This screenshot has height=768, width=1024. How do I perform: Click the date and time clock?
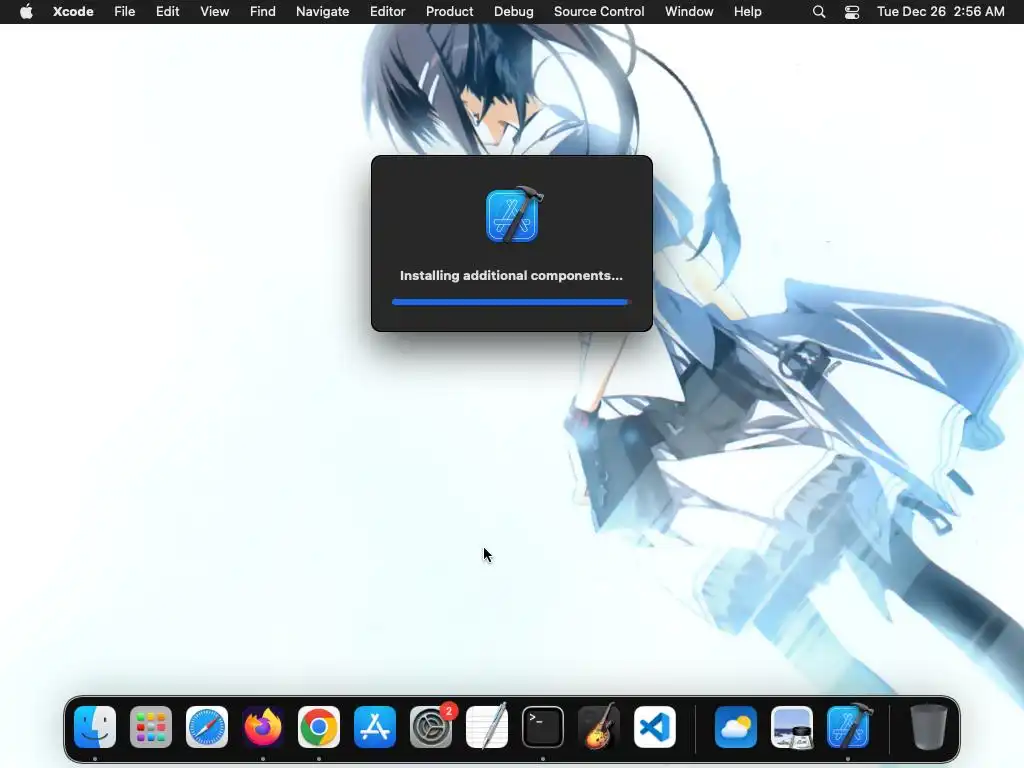(940, 12)
